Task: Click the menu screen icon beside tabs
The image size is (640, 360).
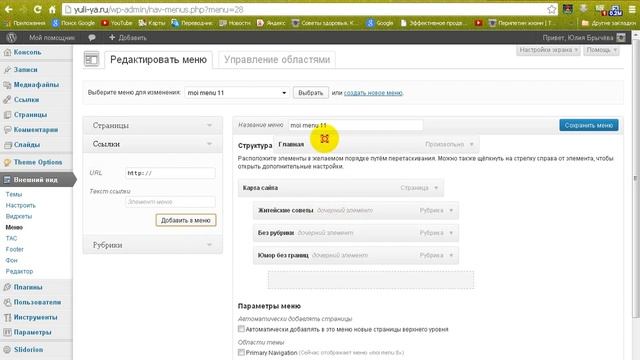Action: (x=91, y=60)
